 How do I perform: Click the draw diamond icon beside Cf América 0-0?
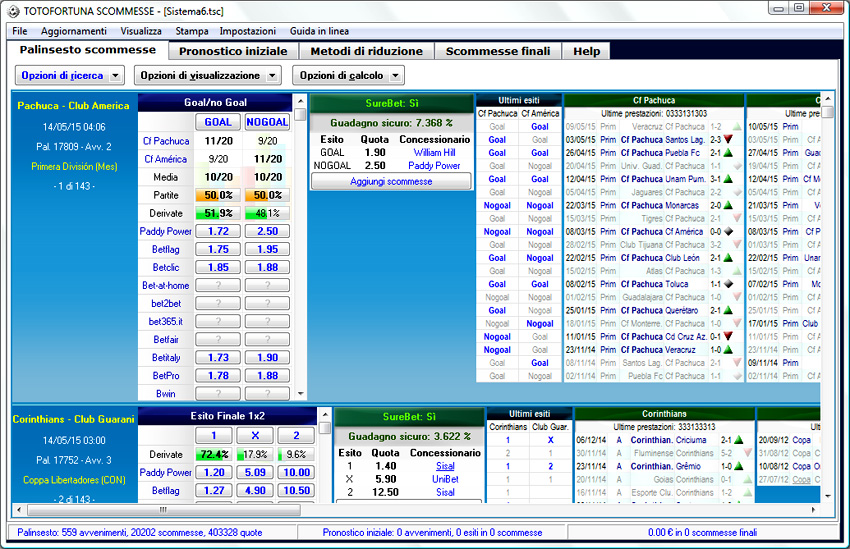coord(728,231)
